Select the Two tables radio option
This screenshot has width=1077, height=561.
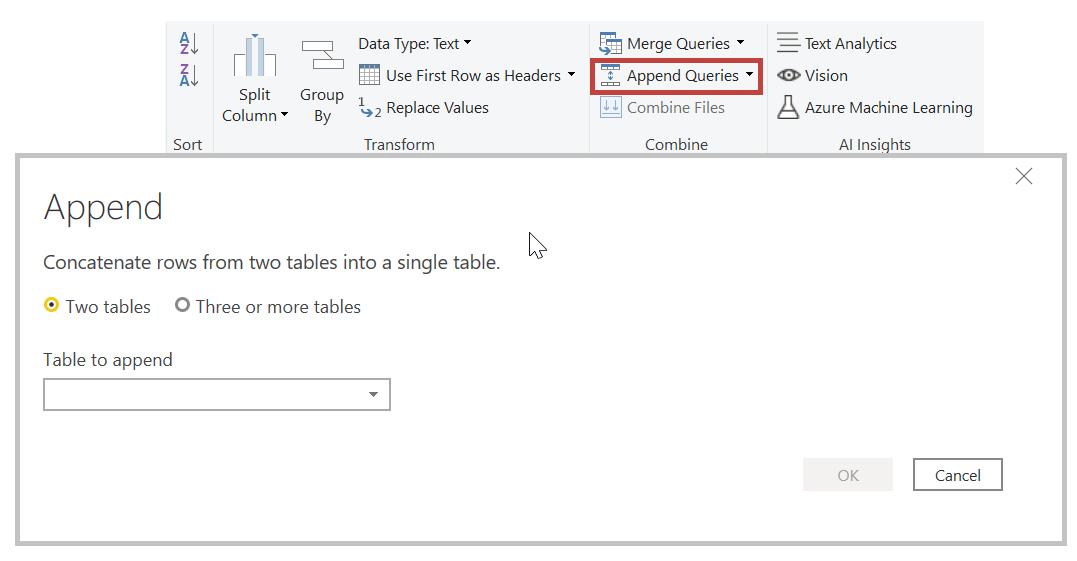pyautogui.click(x=52, y=305)
